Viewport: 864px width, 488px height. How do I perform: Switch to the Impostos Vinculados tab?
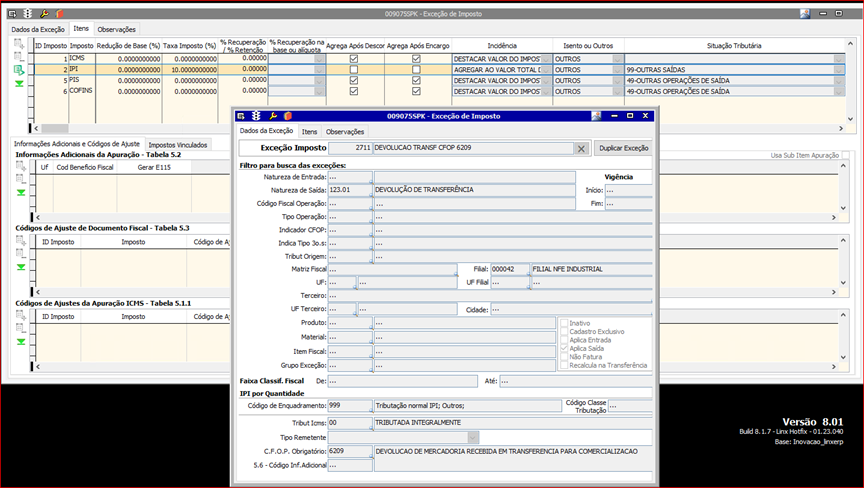[x=177, y=145]
